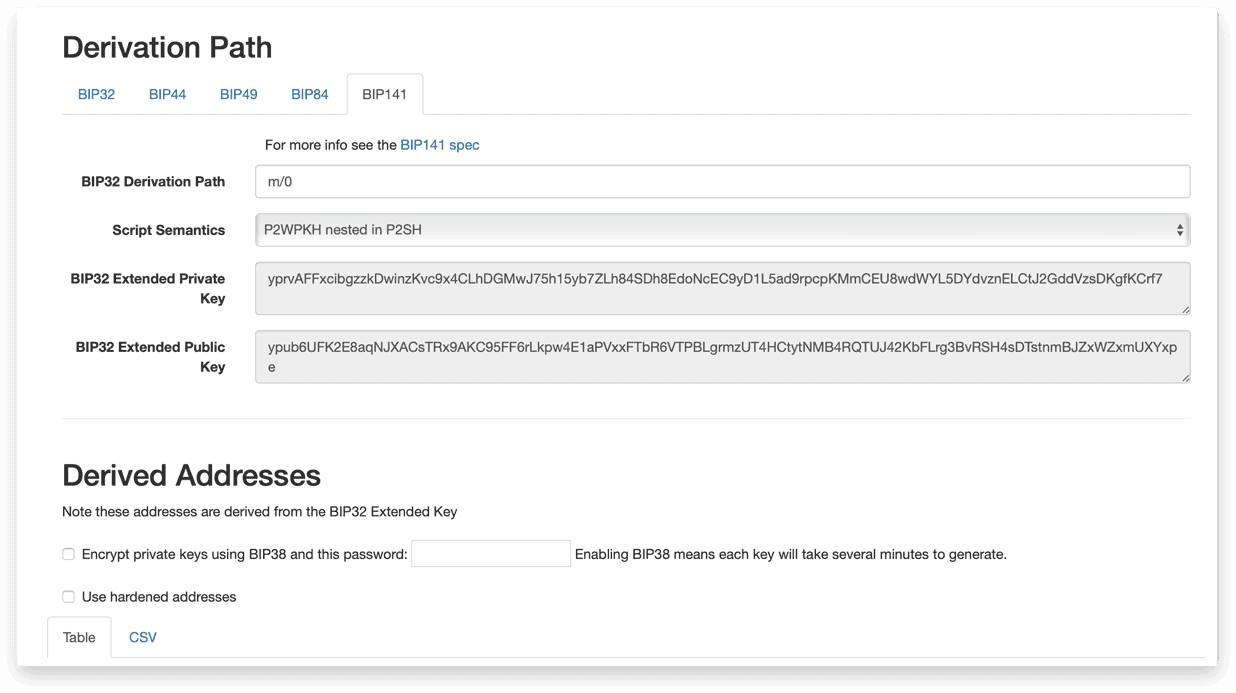Screen dimensions: 1236x693
Task: Tick the Use hardened addresses checkbox
Action: tap(68, 597)
